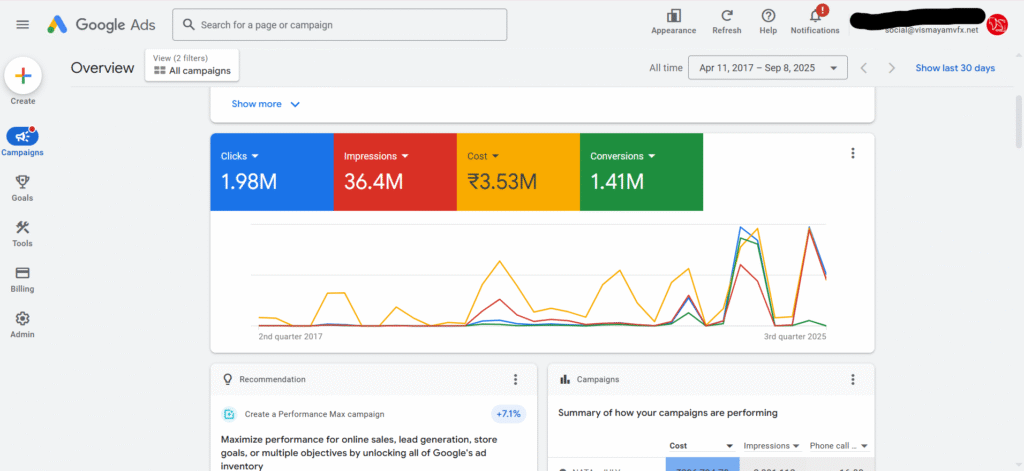Click the Campaigns bar chart icon
This screenshot has width=1024, height=471.
565,379
